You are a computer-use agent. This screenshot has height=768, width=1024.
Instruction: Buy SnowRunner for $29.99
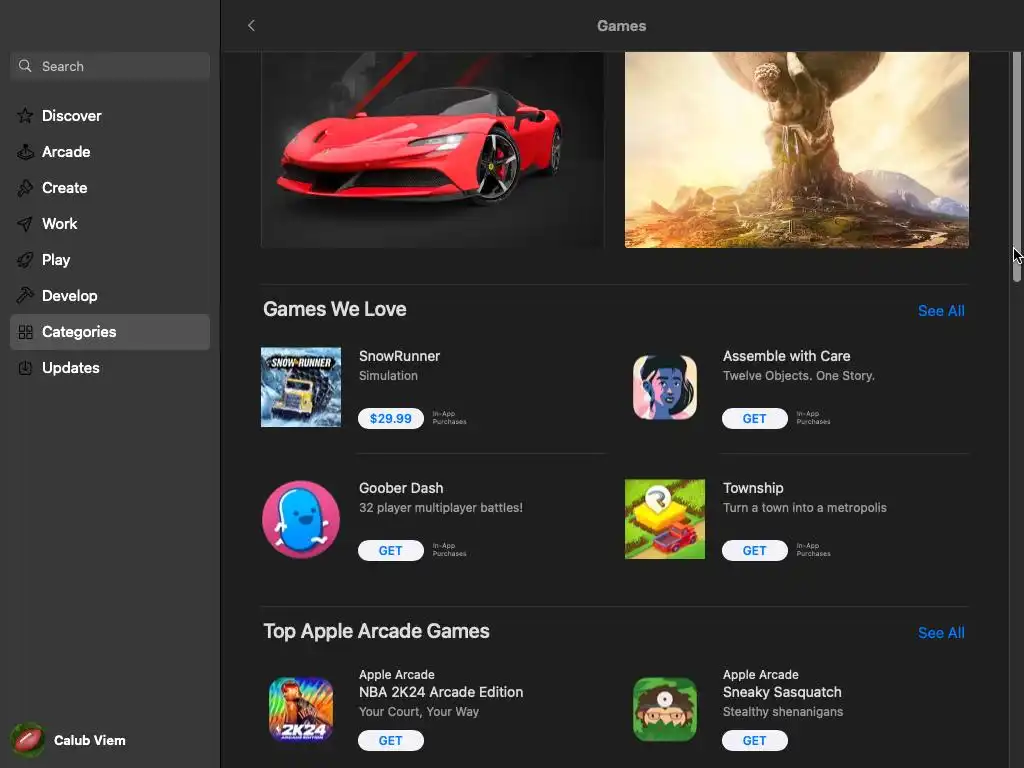391,419
